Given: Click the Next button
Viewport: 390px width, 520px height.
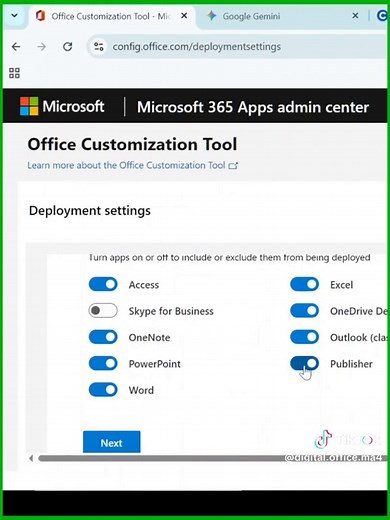Looking at the screenshot, I should click(112, 442).
